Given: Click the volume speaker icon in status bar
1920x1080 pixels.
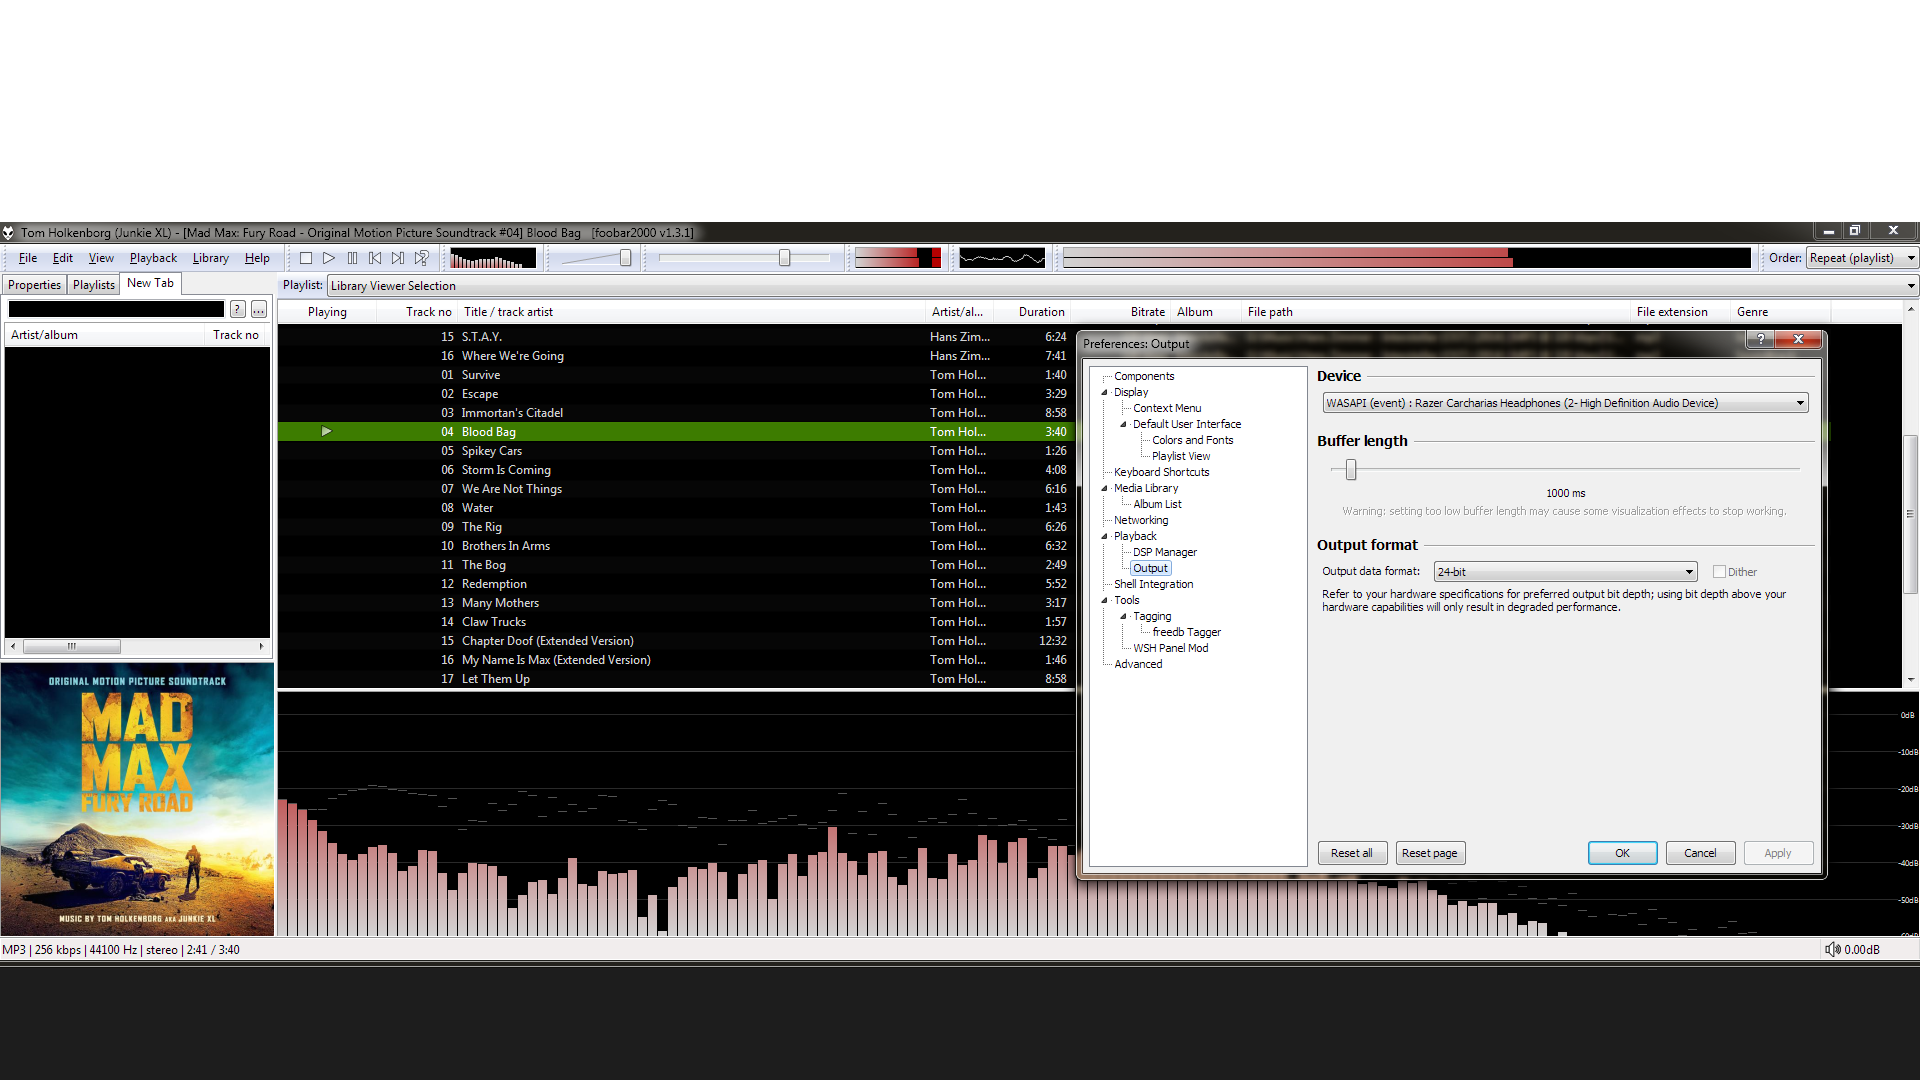Looking at the screenshot, I should [x=1832, y=949].
